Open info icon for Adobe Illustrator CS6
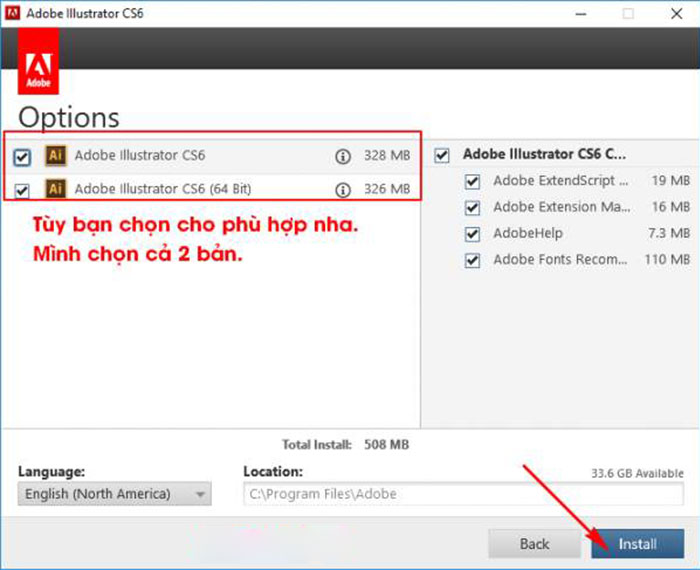This screenshot has width=700, height=570. (x=343, y=156)
